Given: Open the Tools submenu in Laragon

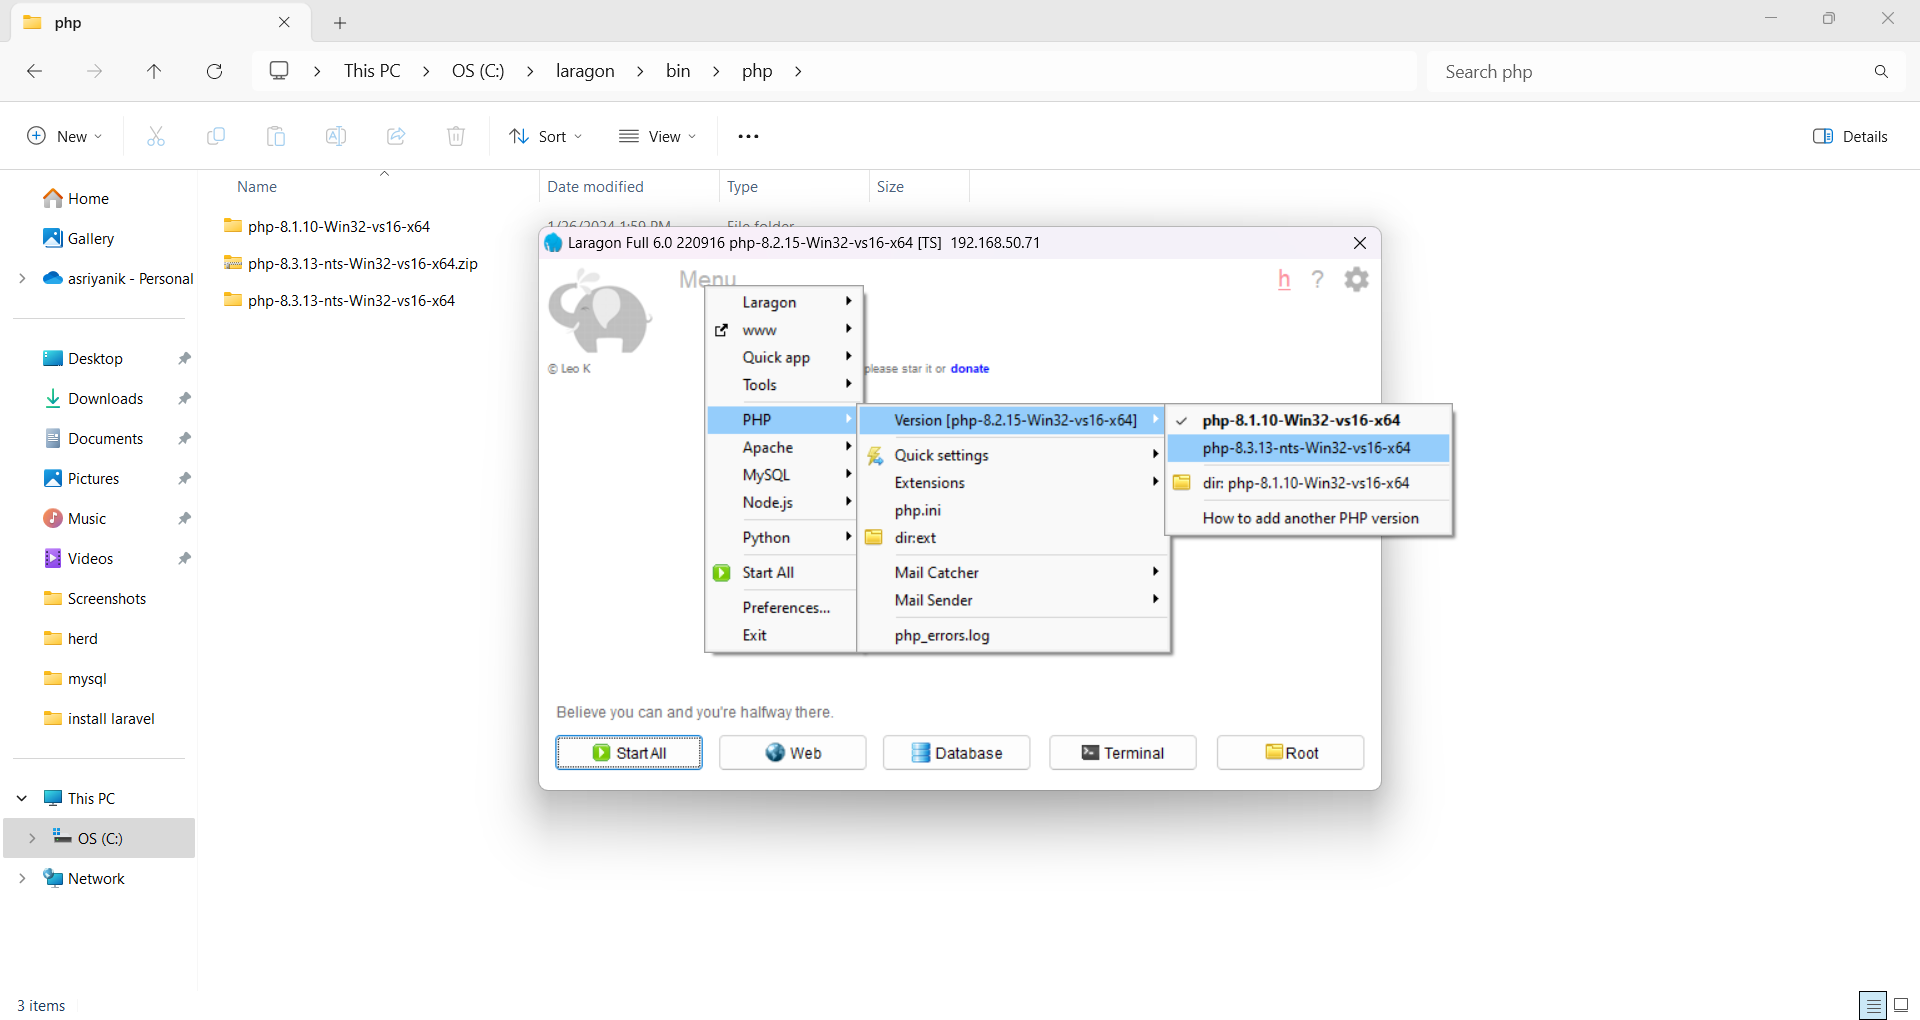Looking at the screenshot, I should tap(760, 385).
